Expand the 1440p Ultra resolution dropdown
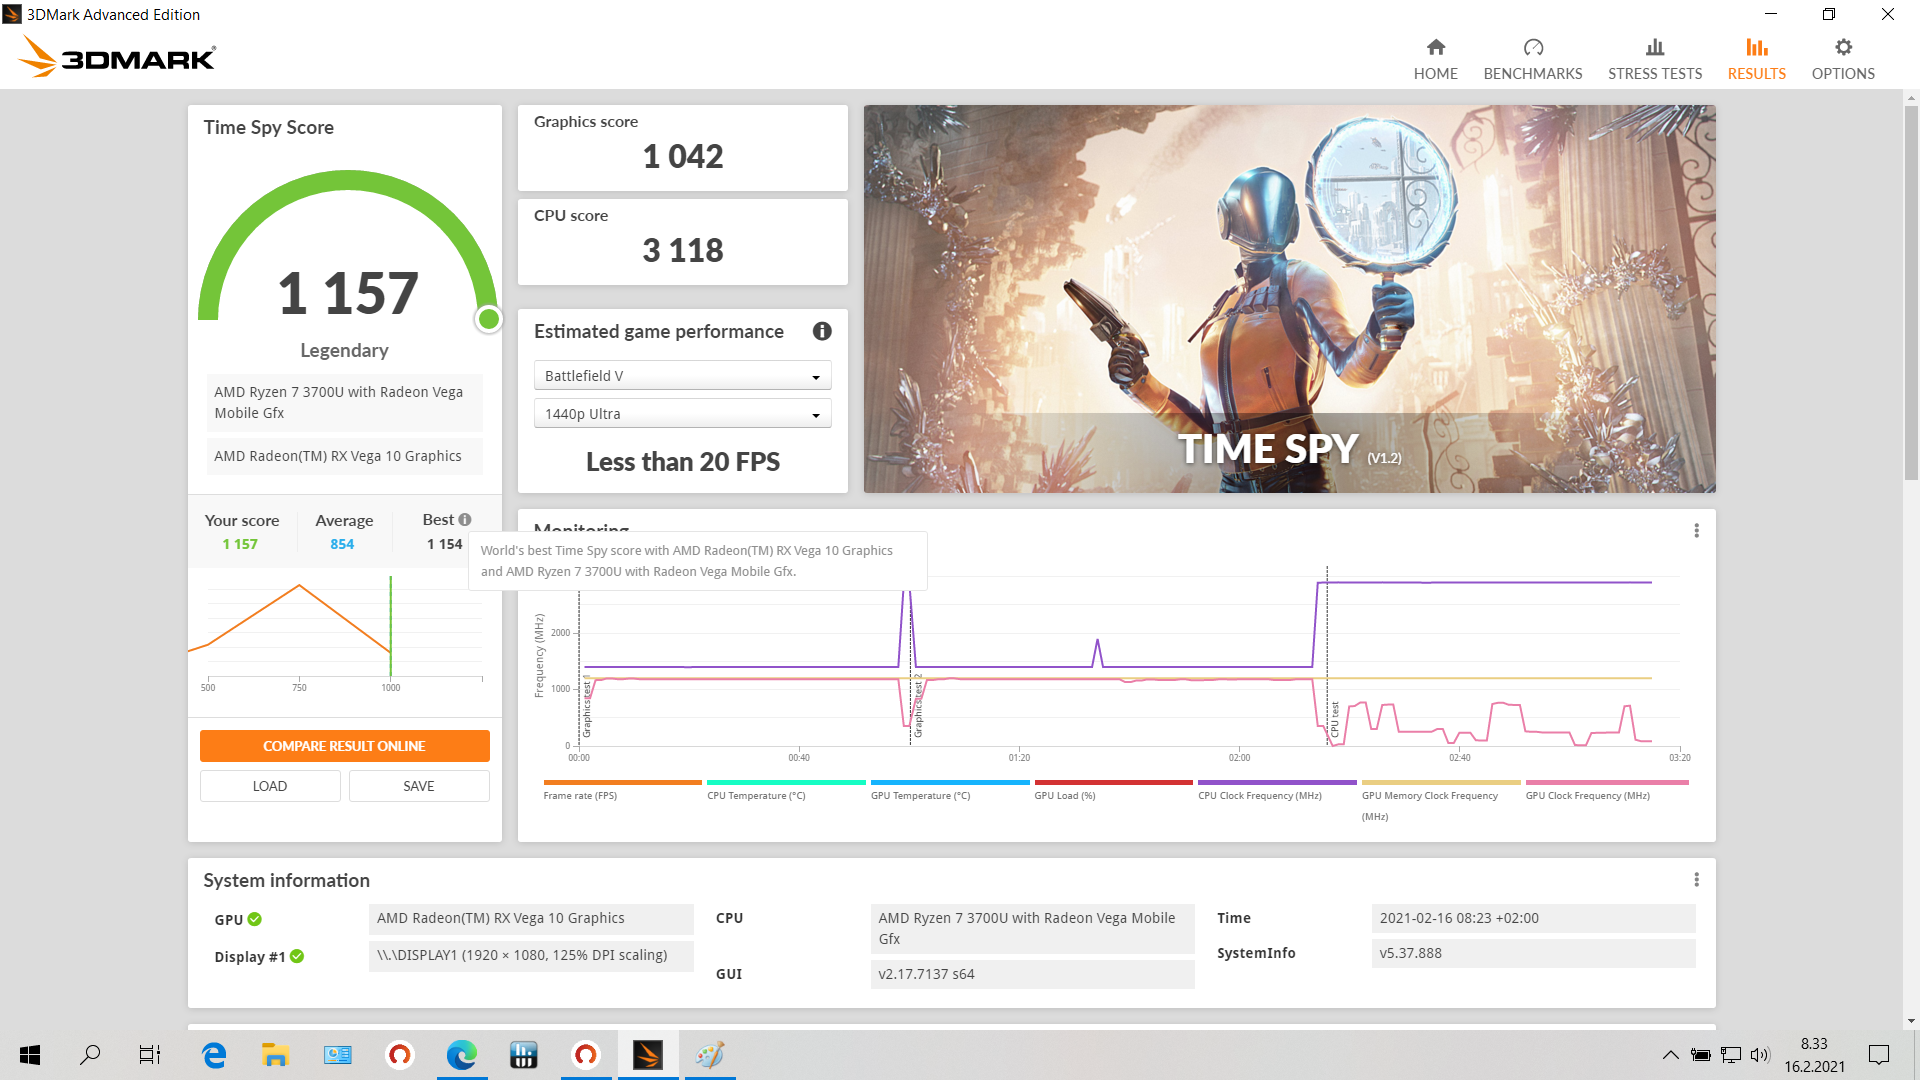The height and width of the screenshot is (1080, 1920). click(682, 414)
